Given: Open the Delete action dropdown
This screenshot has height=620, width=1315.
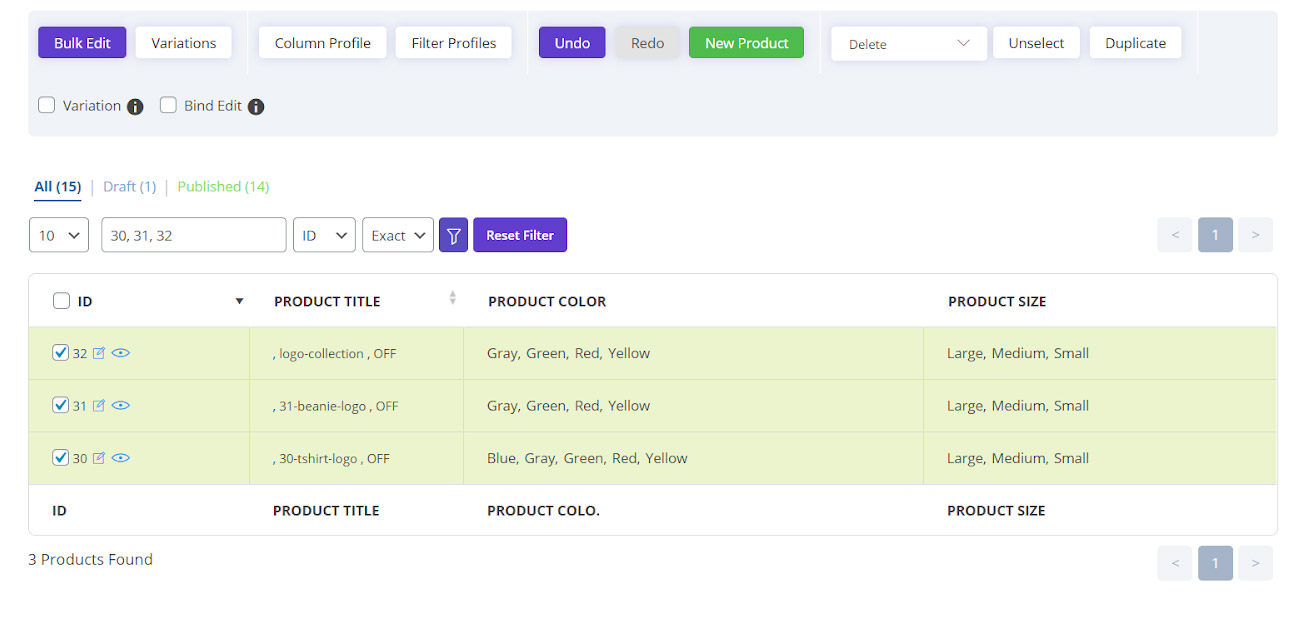Looking at the screenshot, I should click(909, 44).
